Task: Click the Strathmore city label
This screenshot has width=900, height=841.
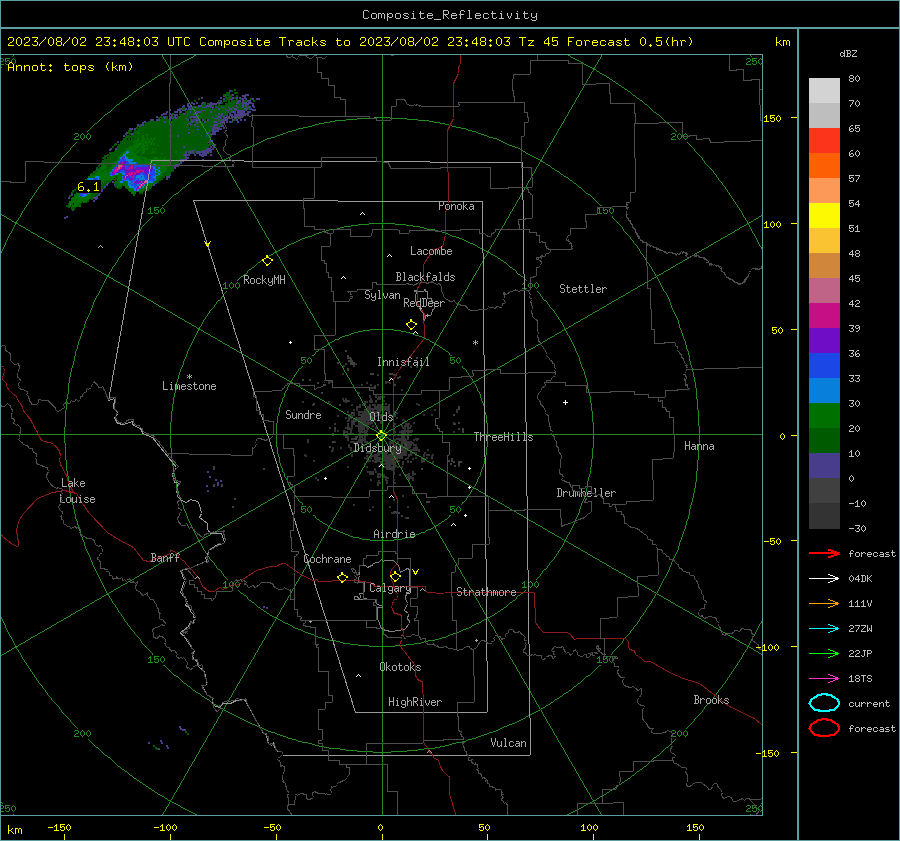Action: [x=486, y=592]
